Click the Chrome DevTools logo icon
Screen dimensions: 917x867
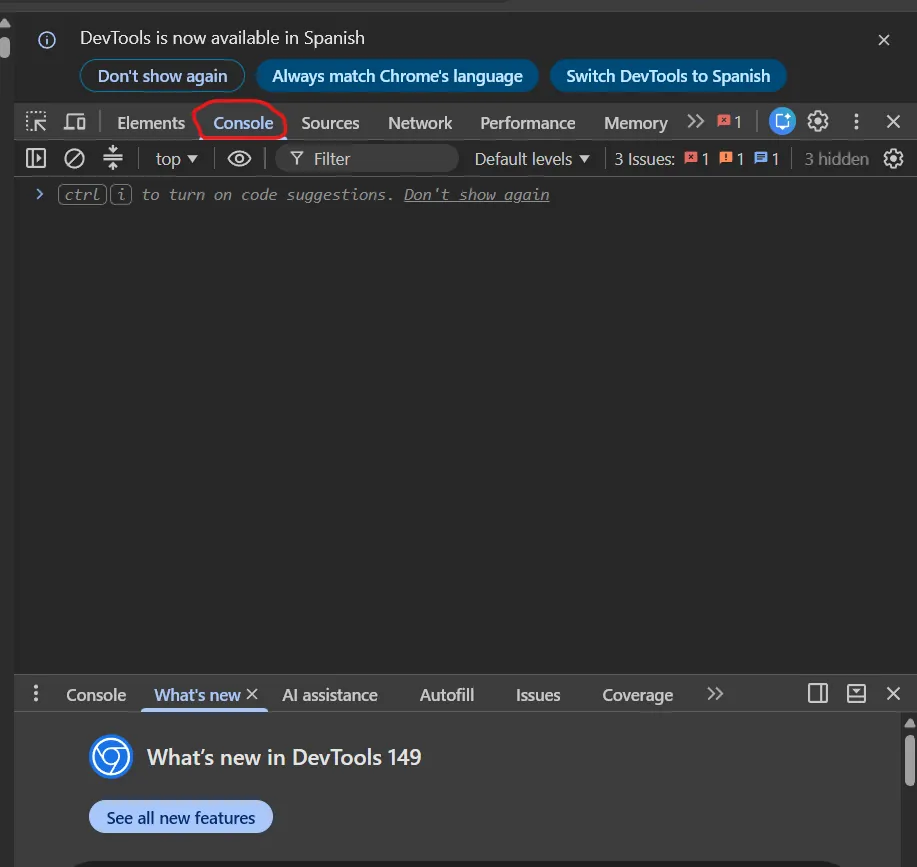coord(111,757)
